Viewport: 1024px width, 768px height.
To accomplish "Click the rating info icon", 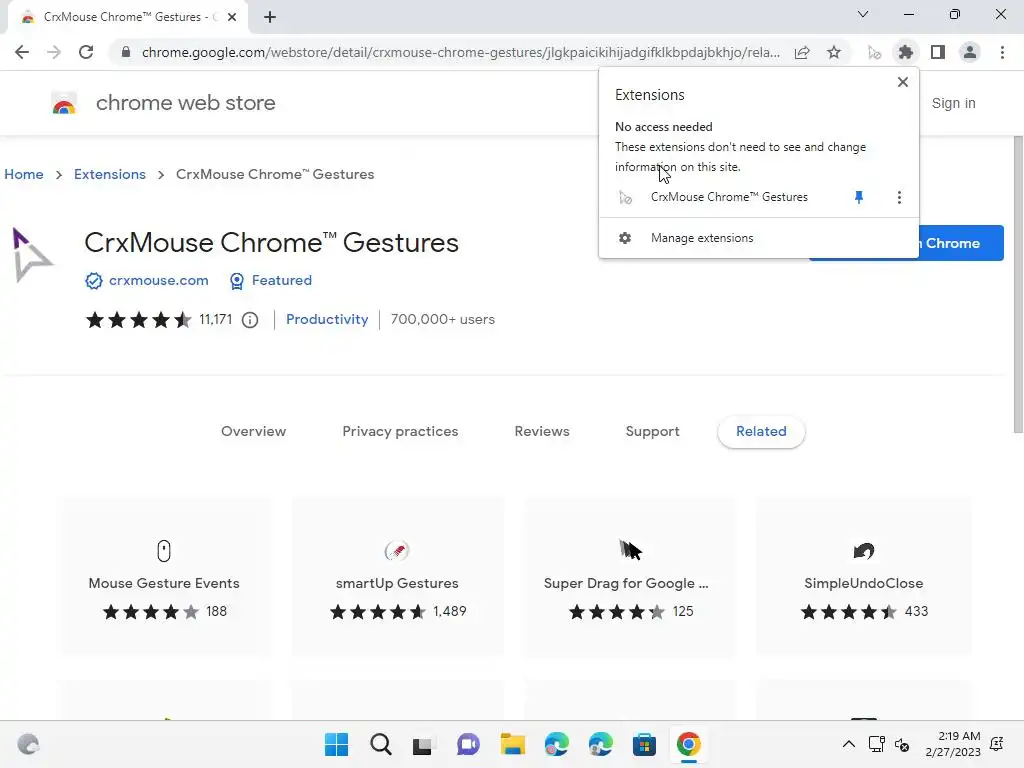I will [x=250, y=320].
